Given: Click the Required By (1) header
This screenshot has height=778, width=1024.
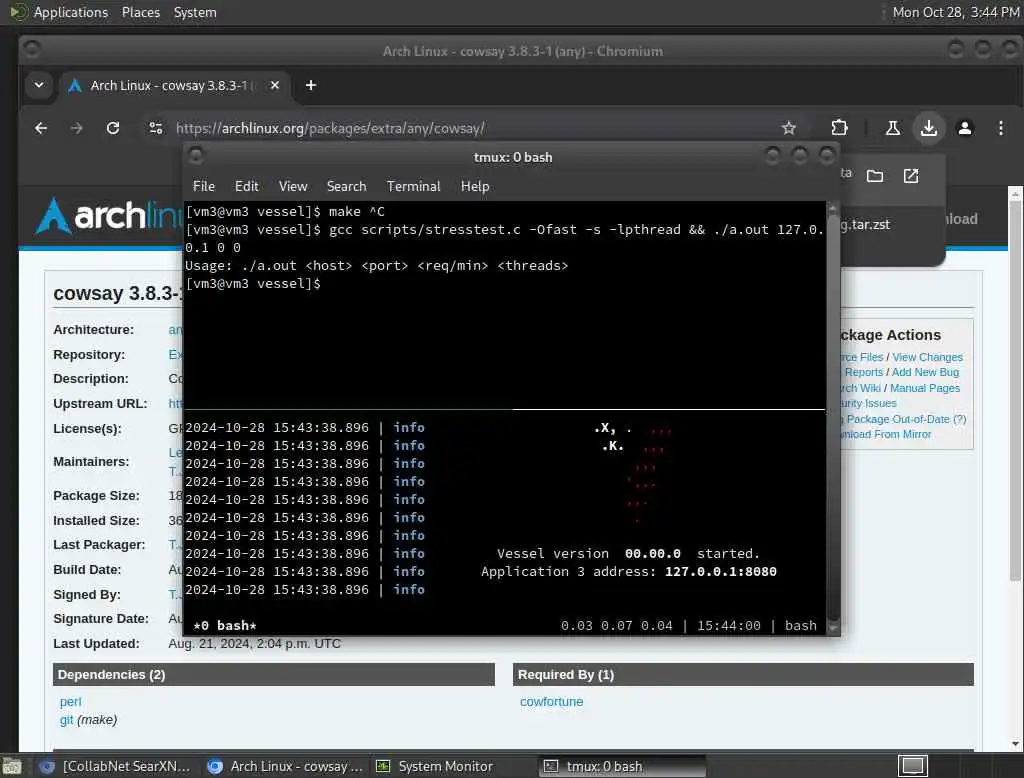Looking at the screenshot, I should (743, 675).
